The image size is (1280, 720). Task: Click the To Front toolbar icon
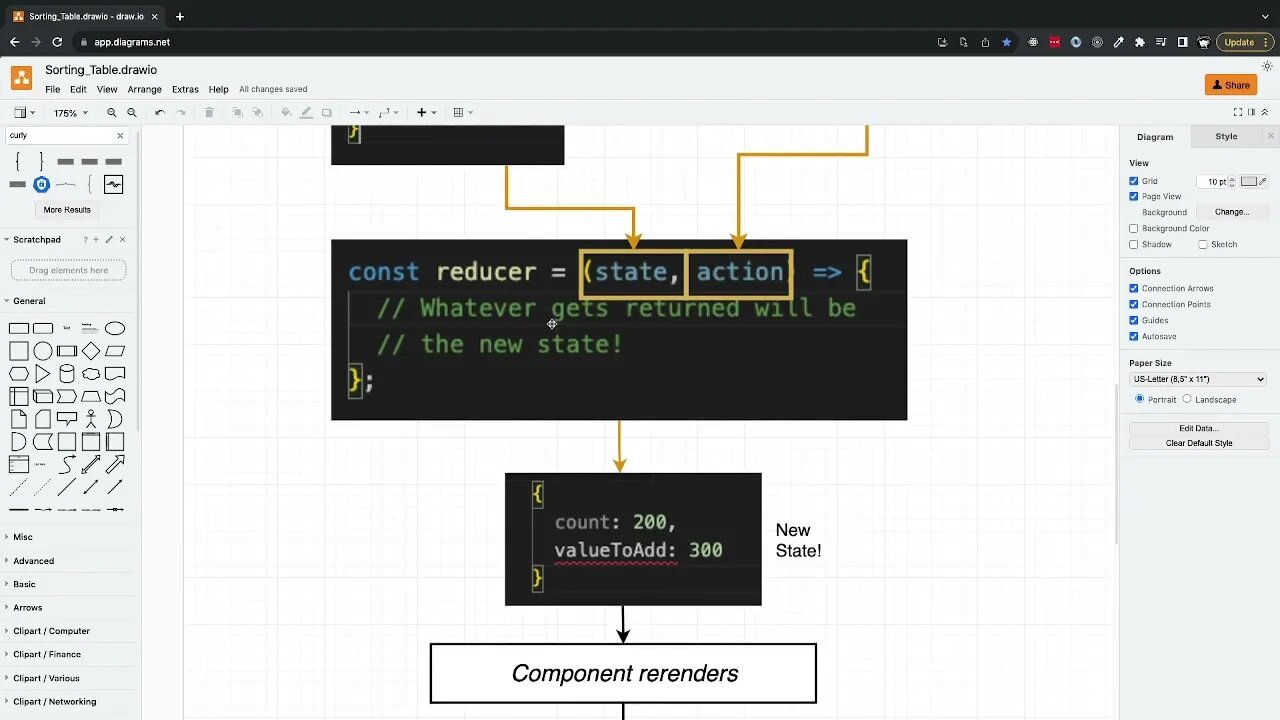[238, 113]
